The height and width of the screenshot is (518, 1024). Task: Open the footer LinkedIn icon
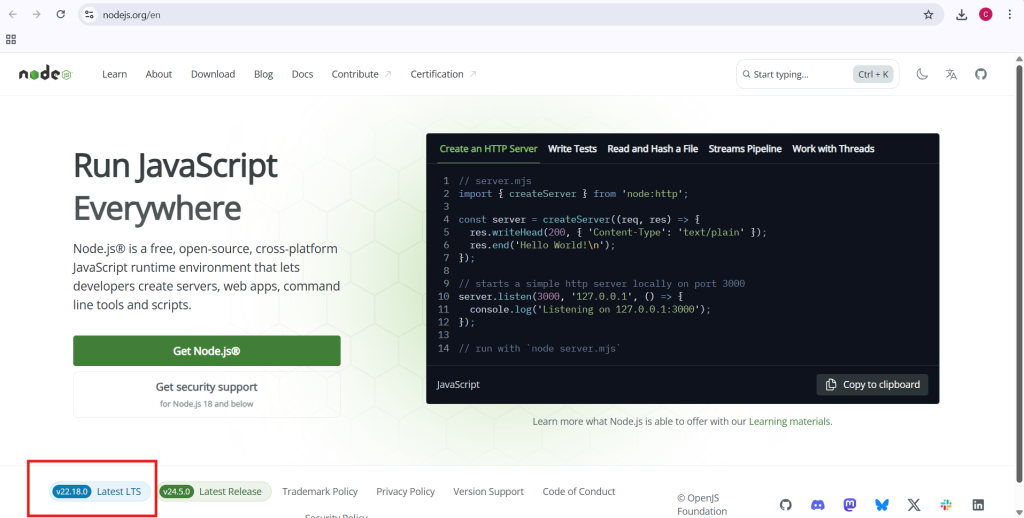978,504
